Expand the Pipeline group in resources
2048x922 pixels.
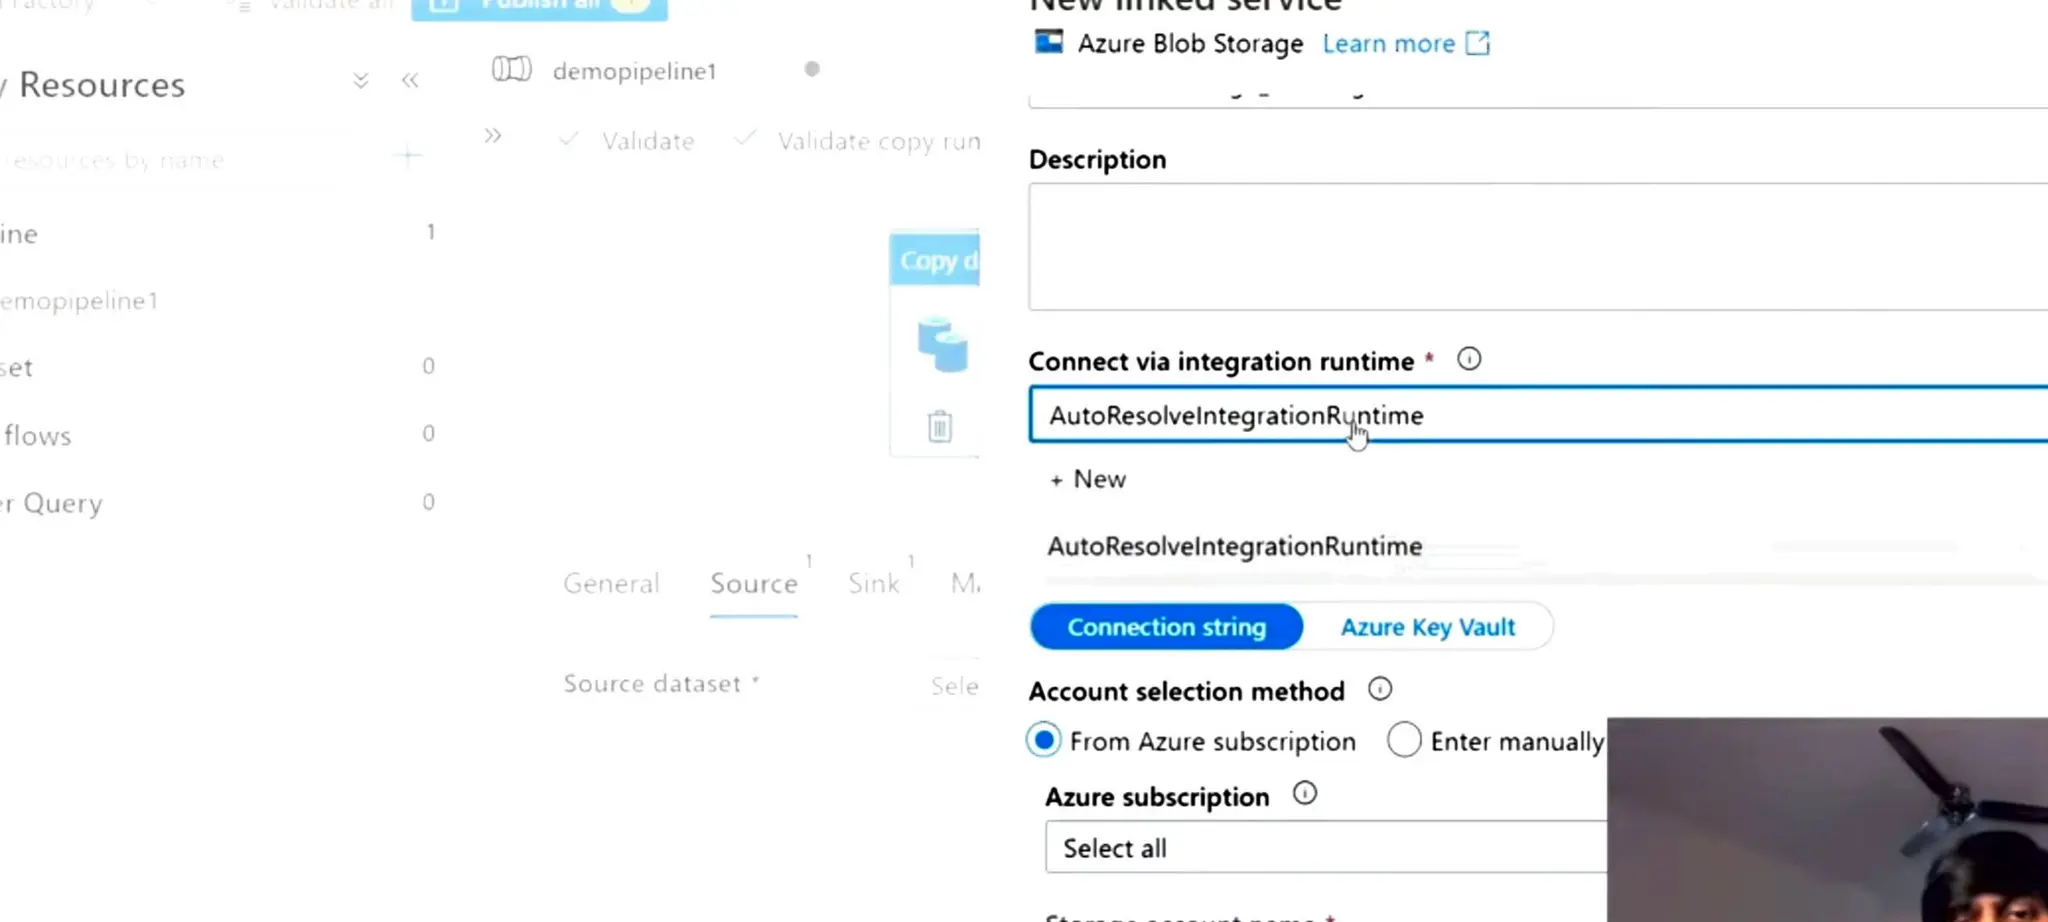pyautogui.click(x=19, y=234)
